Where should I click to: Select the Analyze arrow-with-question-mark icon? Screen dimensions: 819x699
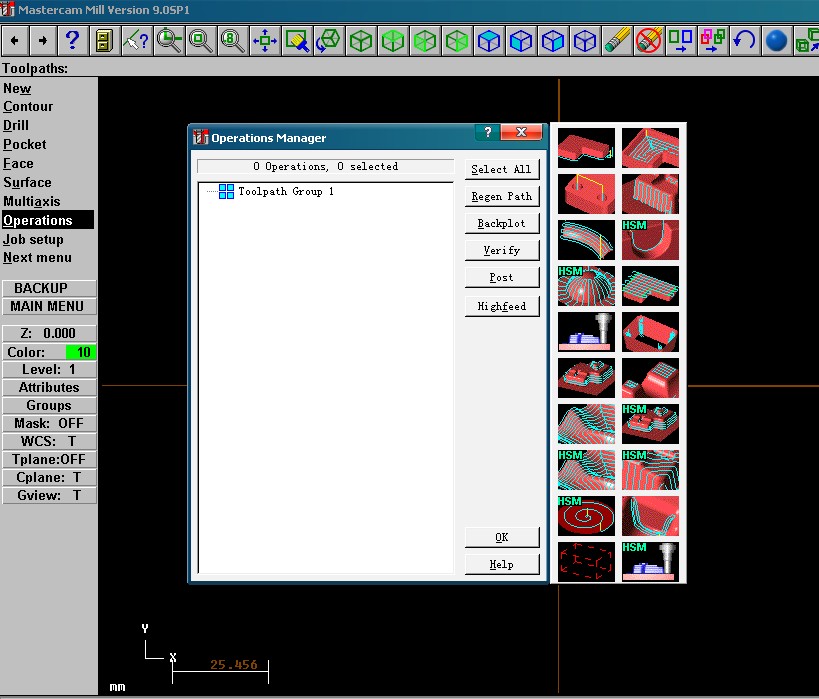(x=136, y=40)
